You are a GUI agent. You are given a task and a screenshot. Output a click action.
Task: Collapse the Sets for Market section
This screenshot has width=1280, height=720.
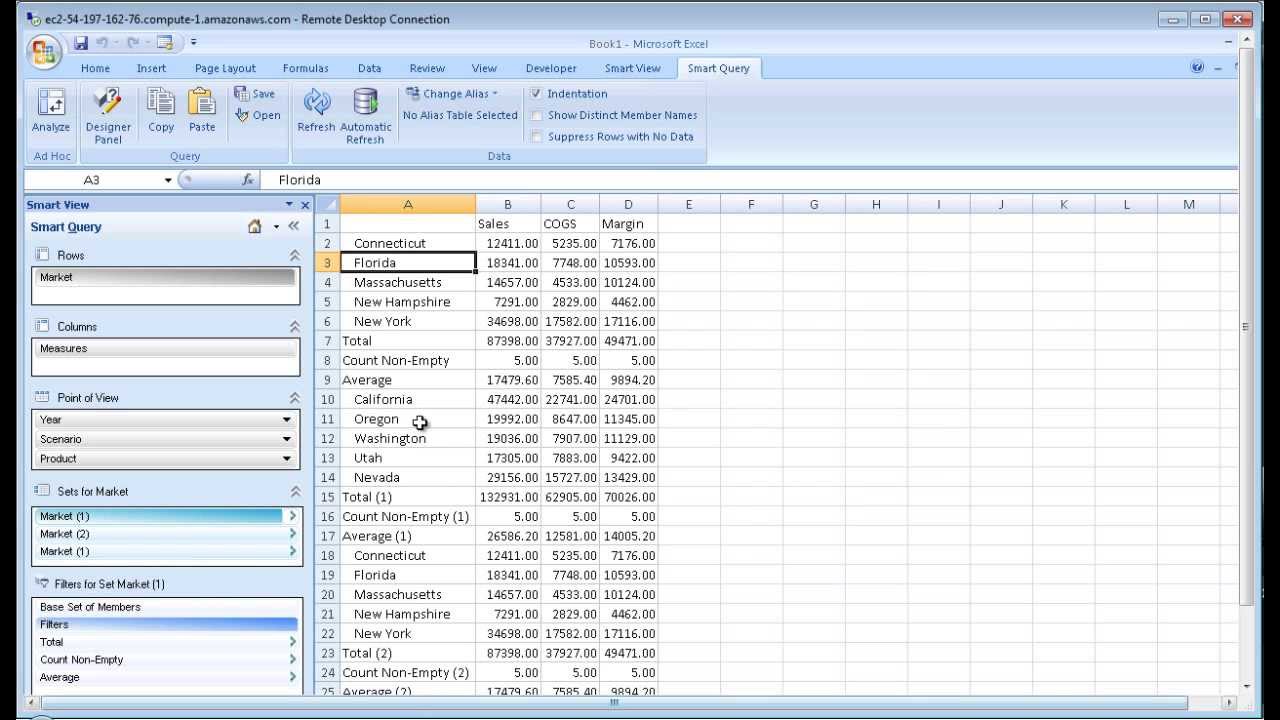pyautogui.click(x=295, y=491)
